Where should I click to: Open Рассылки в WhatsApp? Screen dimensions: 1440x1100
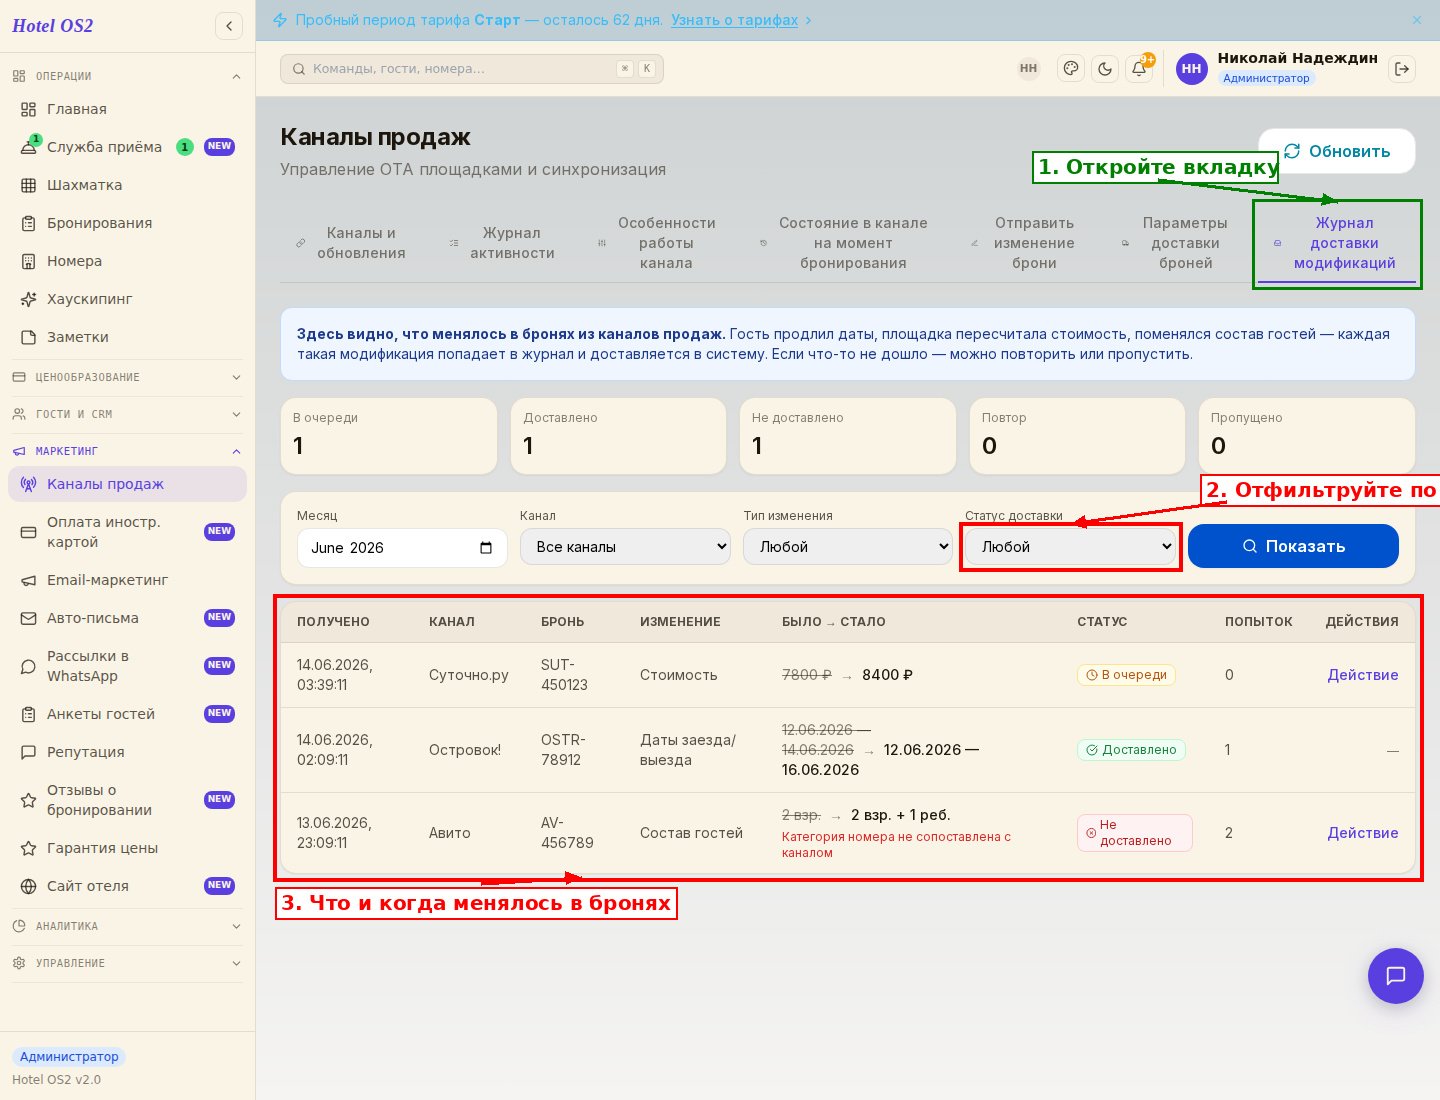pos(127,666)
